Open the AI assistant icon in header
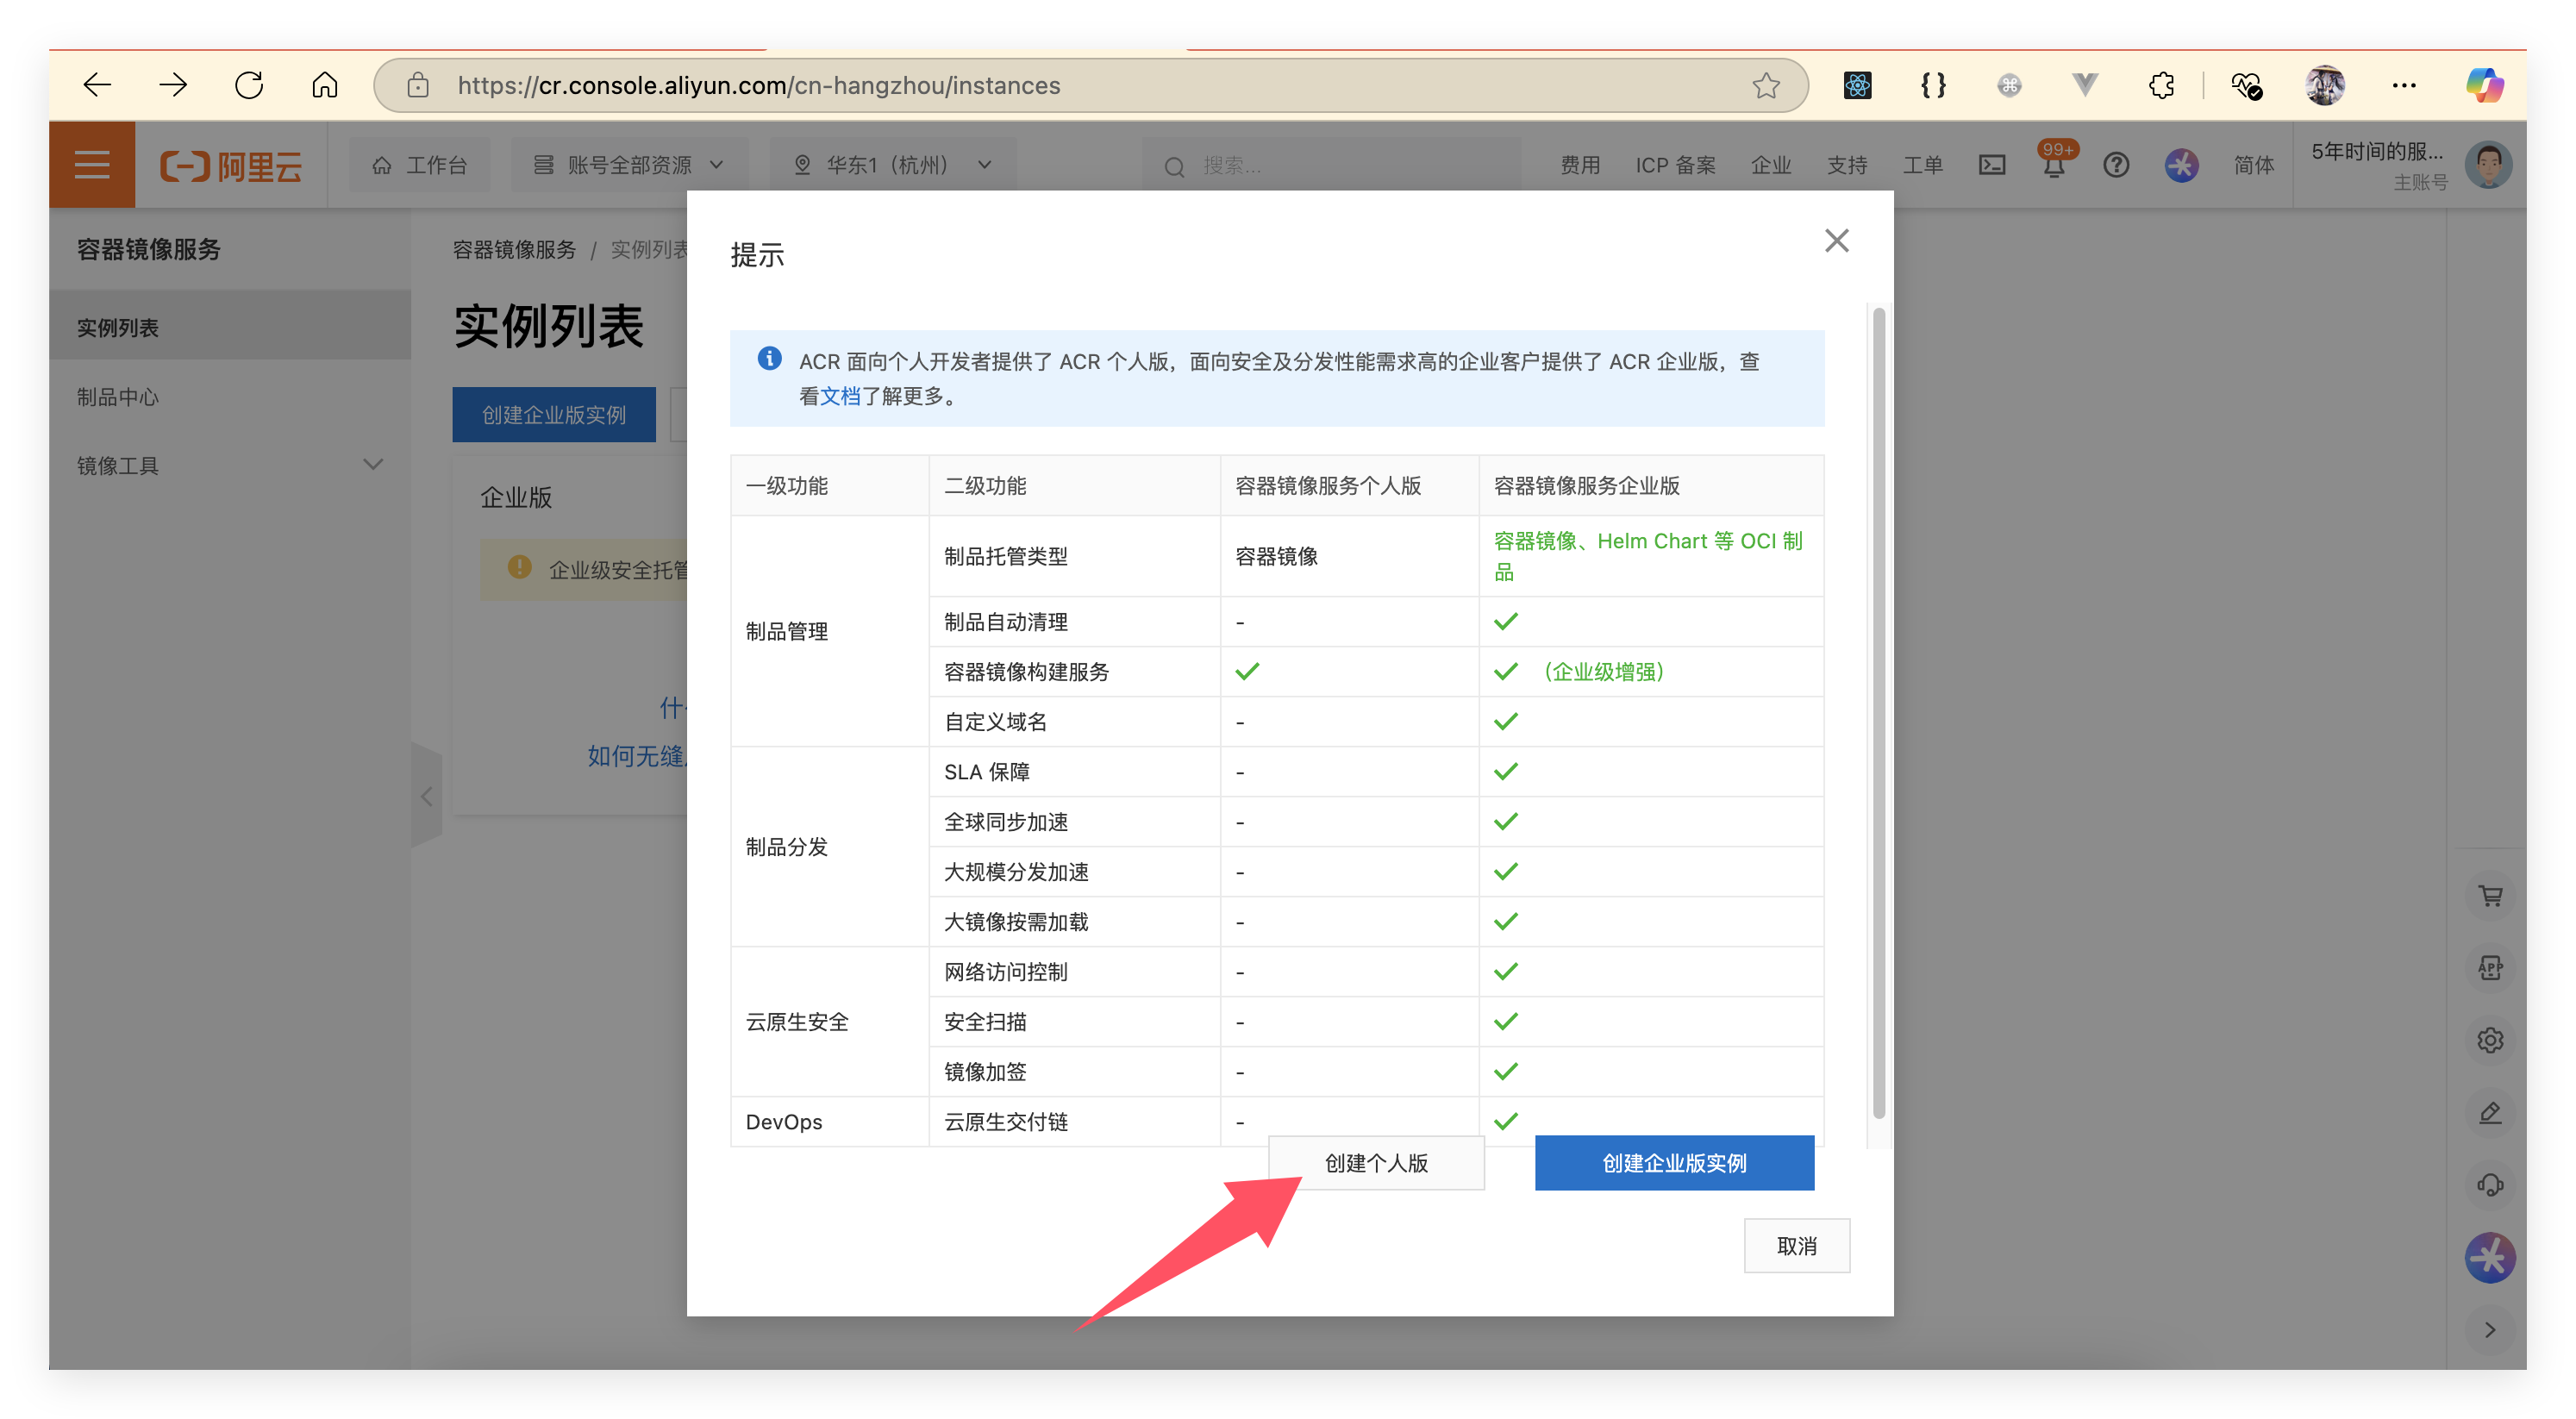The height and width of the screenshot is (1419, 2576). [x=2181, y=165]
